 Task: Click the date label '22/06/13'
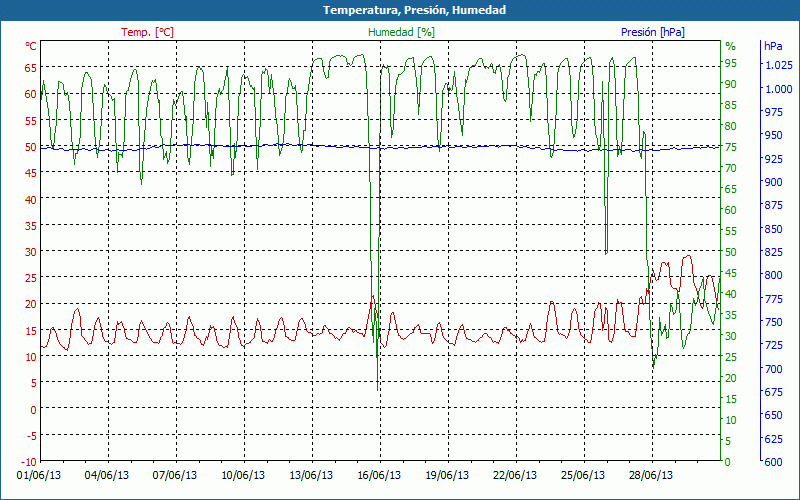point(515,476)
